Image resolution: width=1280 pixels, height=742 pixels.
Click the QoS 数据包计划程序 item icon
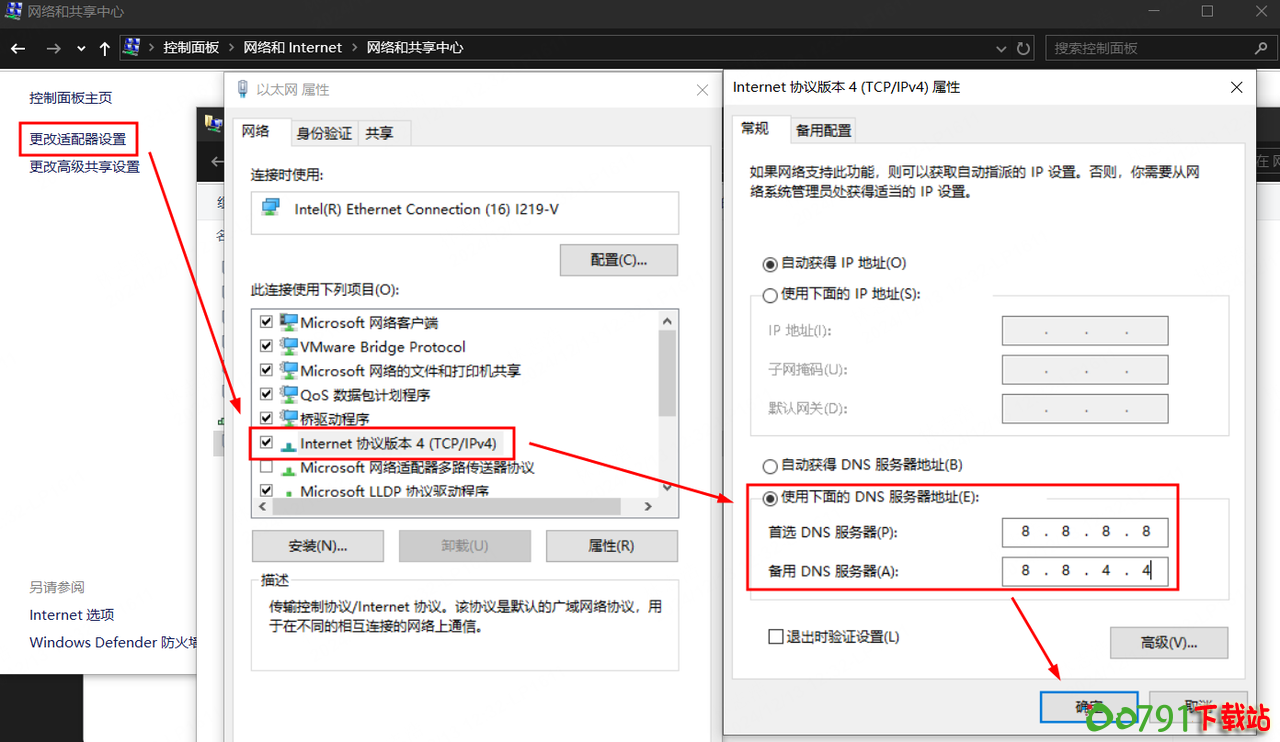pyautogui.click(x=289, y=394)
